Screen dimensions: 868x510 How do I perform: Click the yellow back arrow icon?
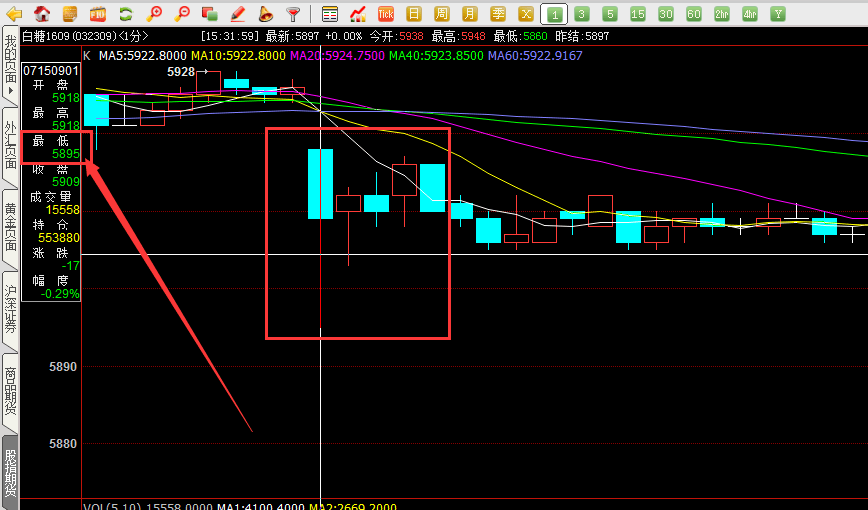pos(13,14)
